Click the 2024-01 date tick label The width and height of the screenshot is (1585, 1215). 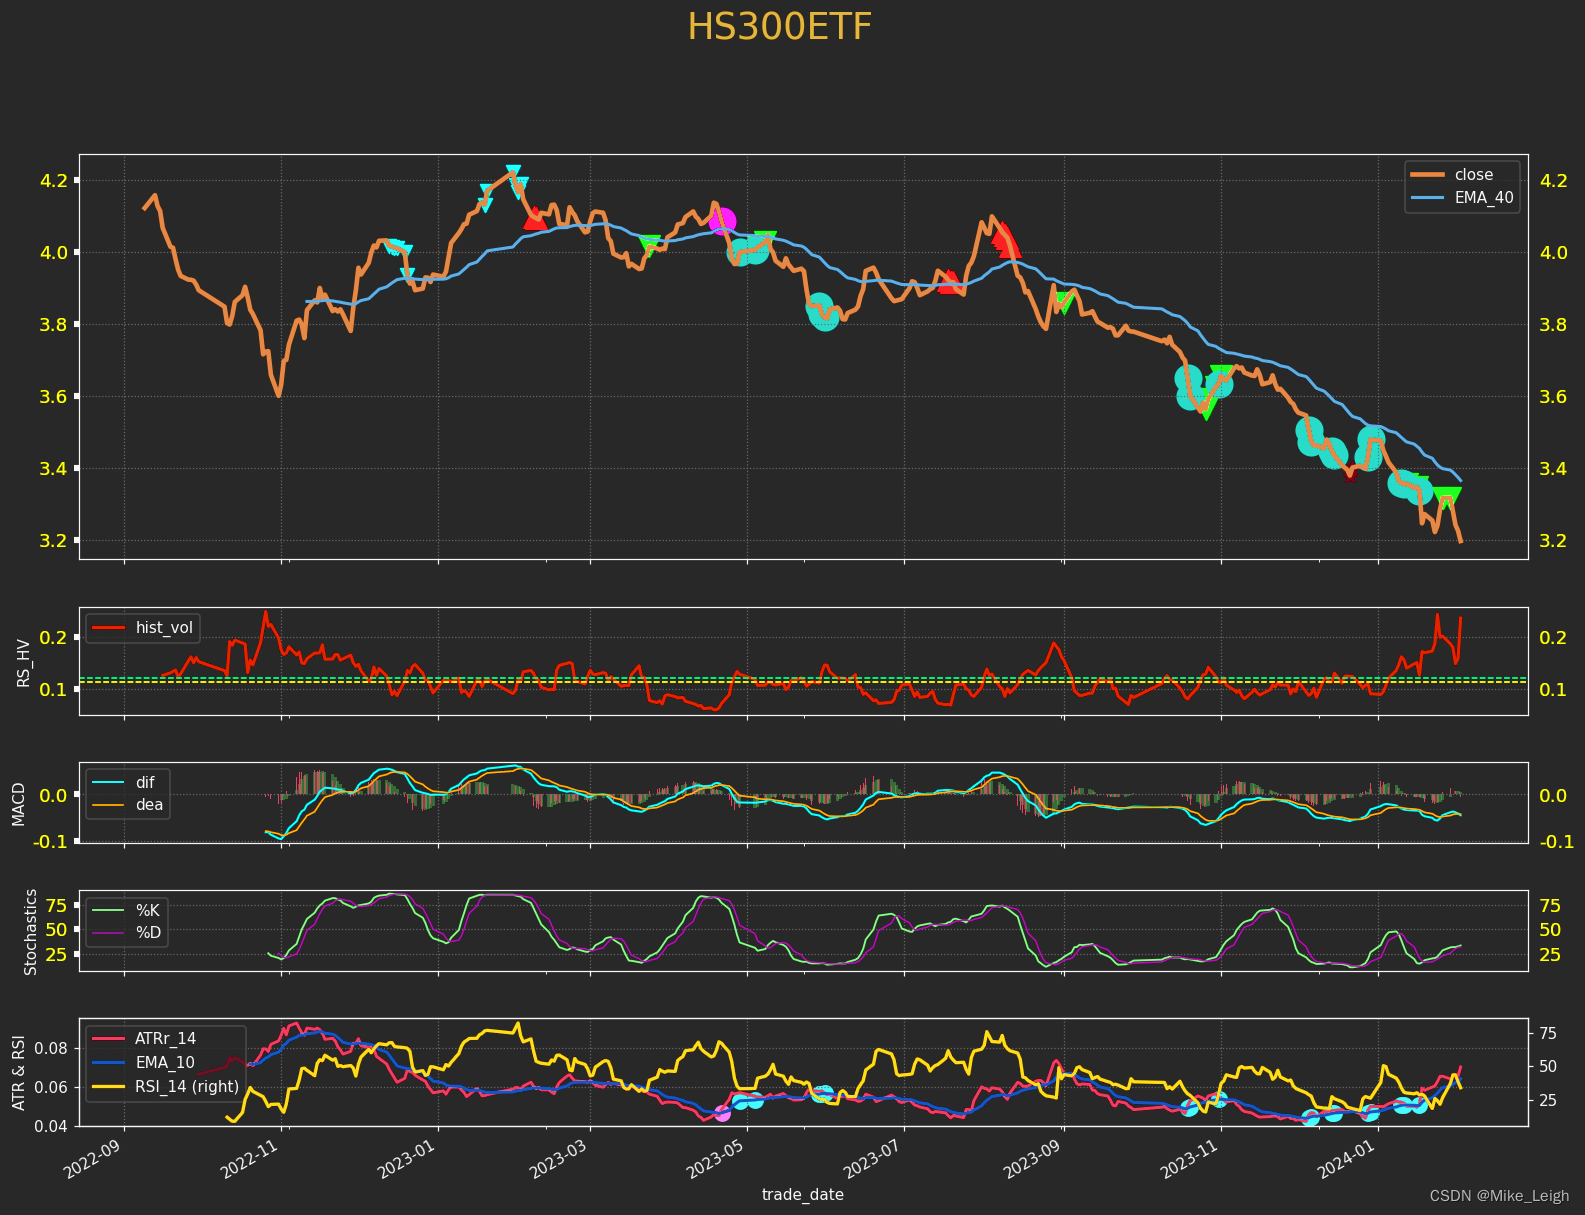coord(1348,1158)
